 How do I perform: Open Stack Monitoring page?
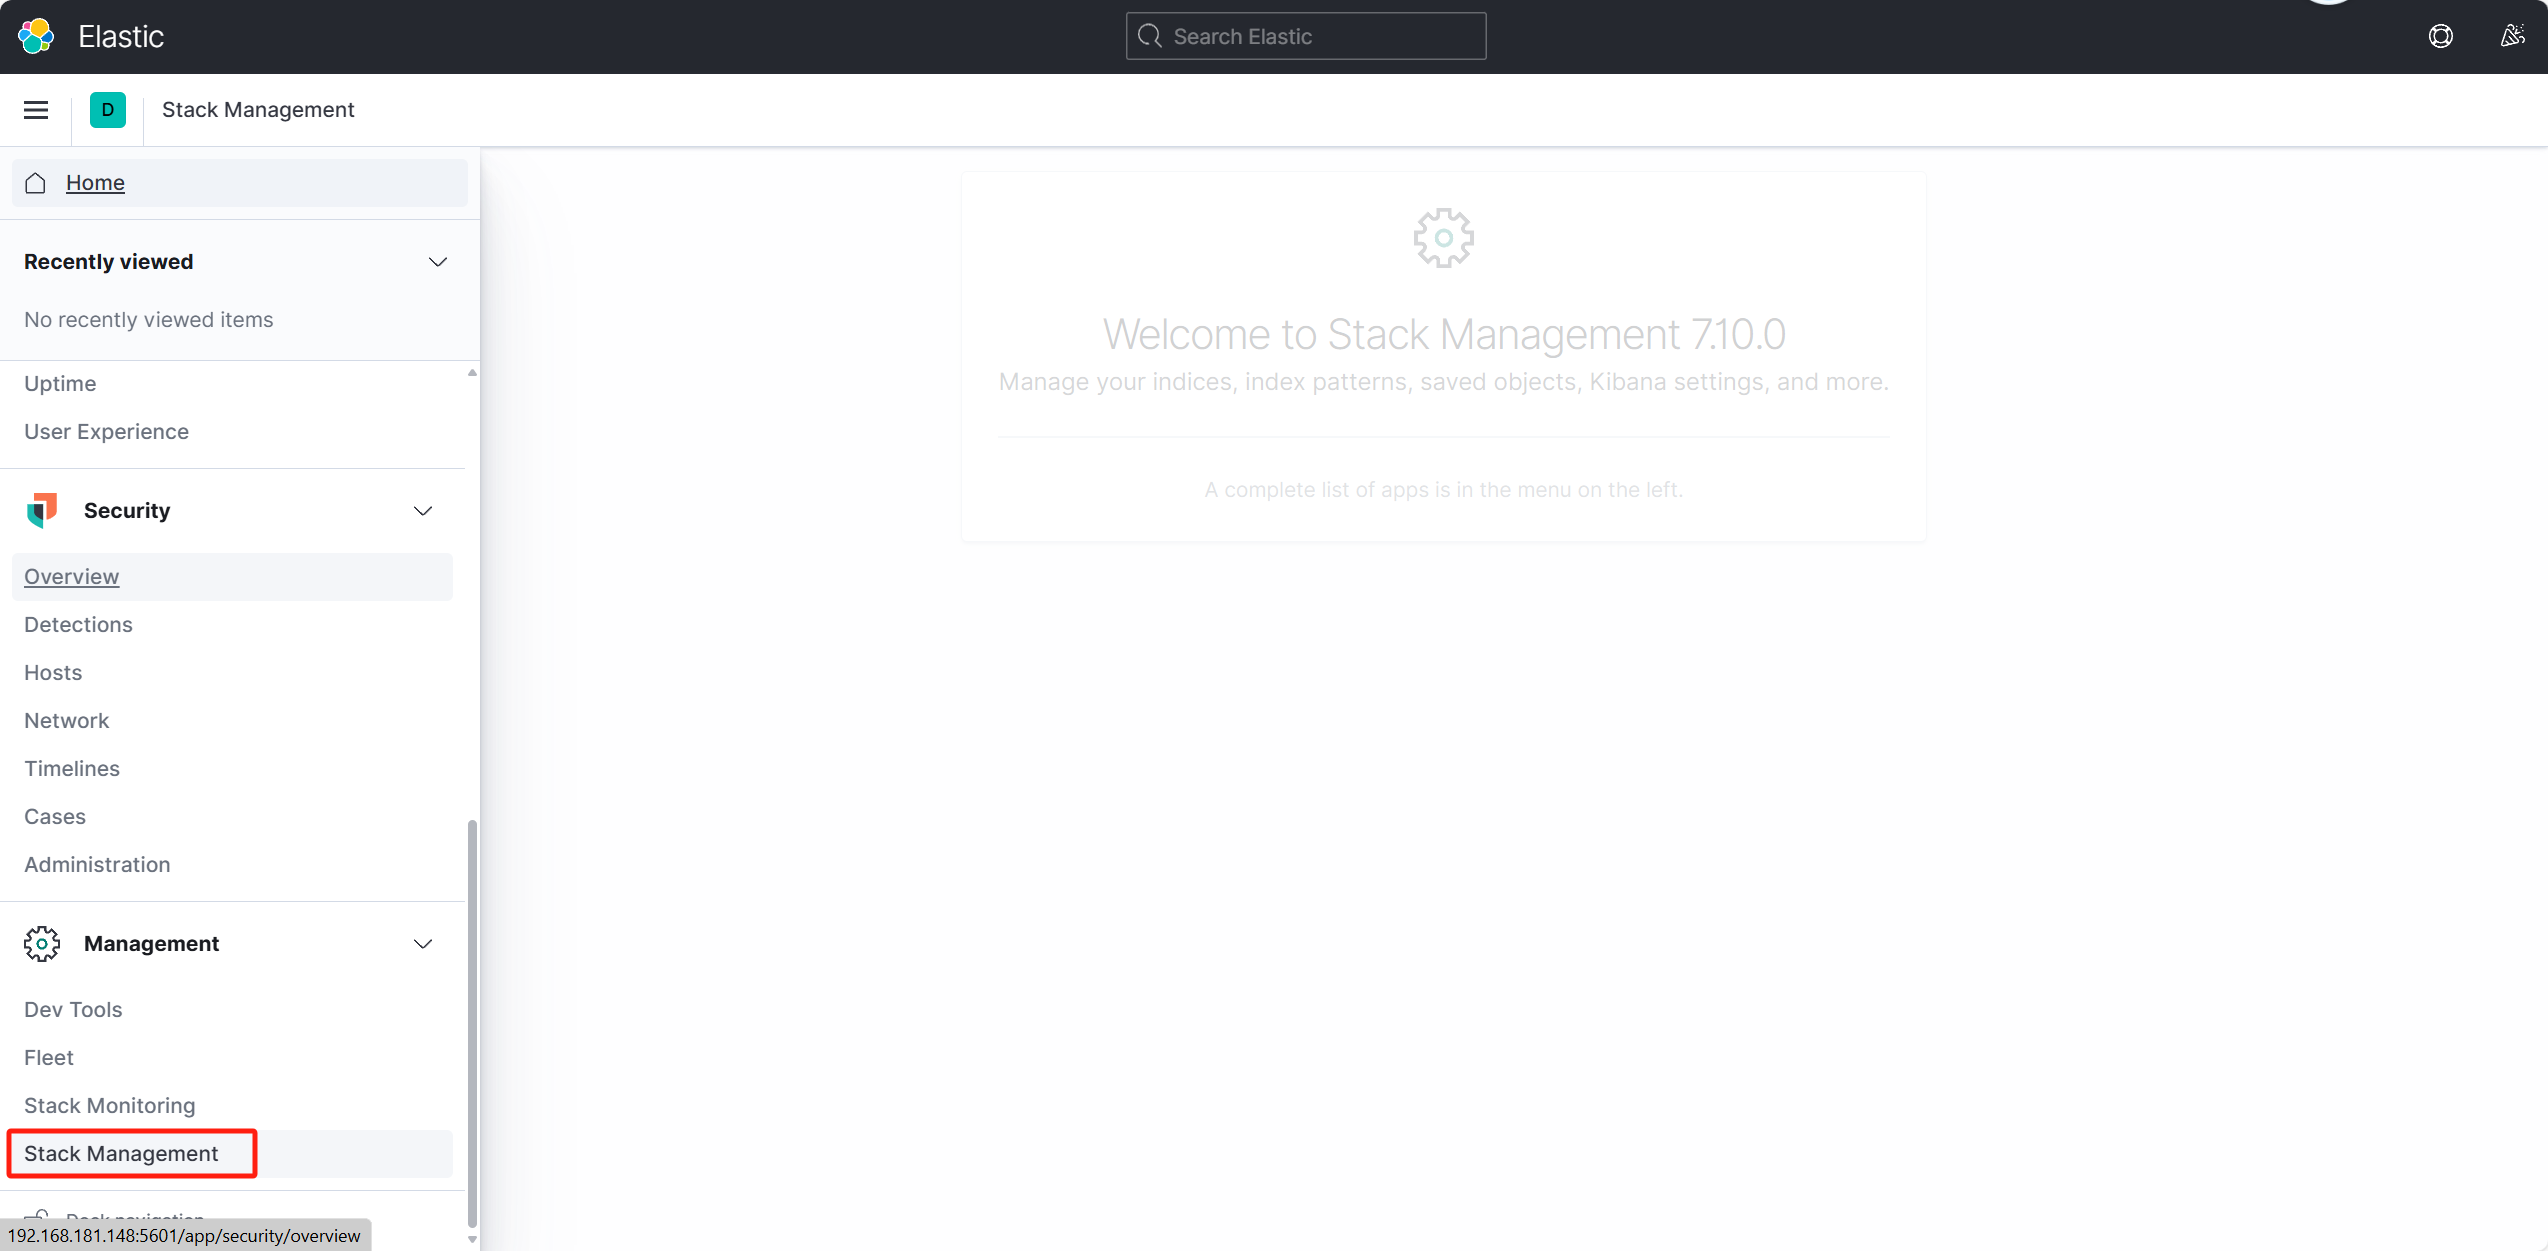coord(110,1105)
